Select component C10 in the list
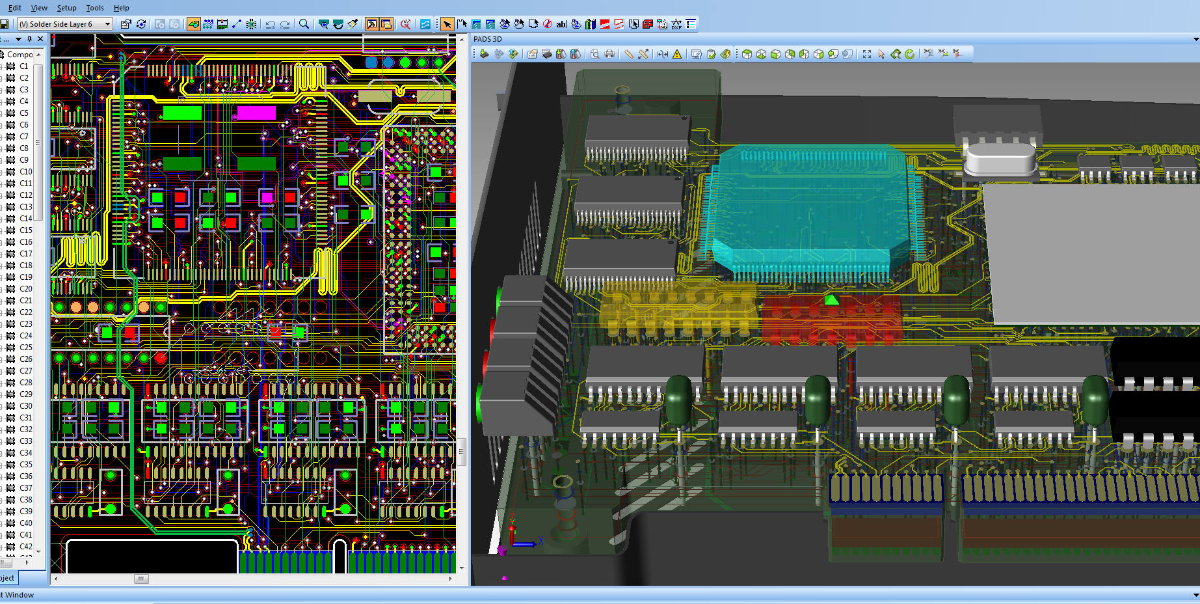 click(x=26, y=171)
